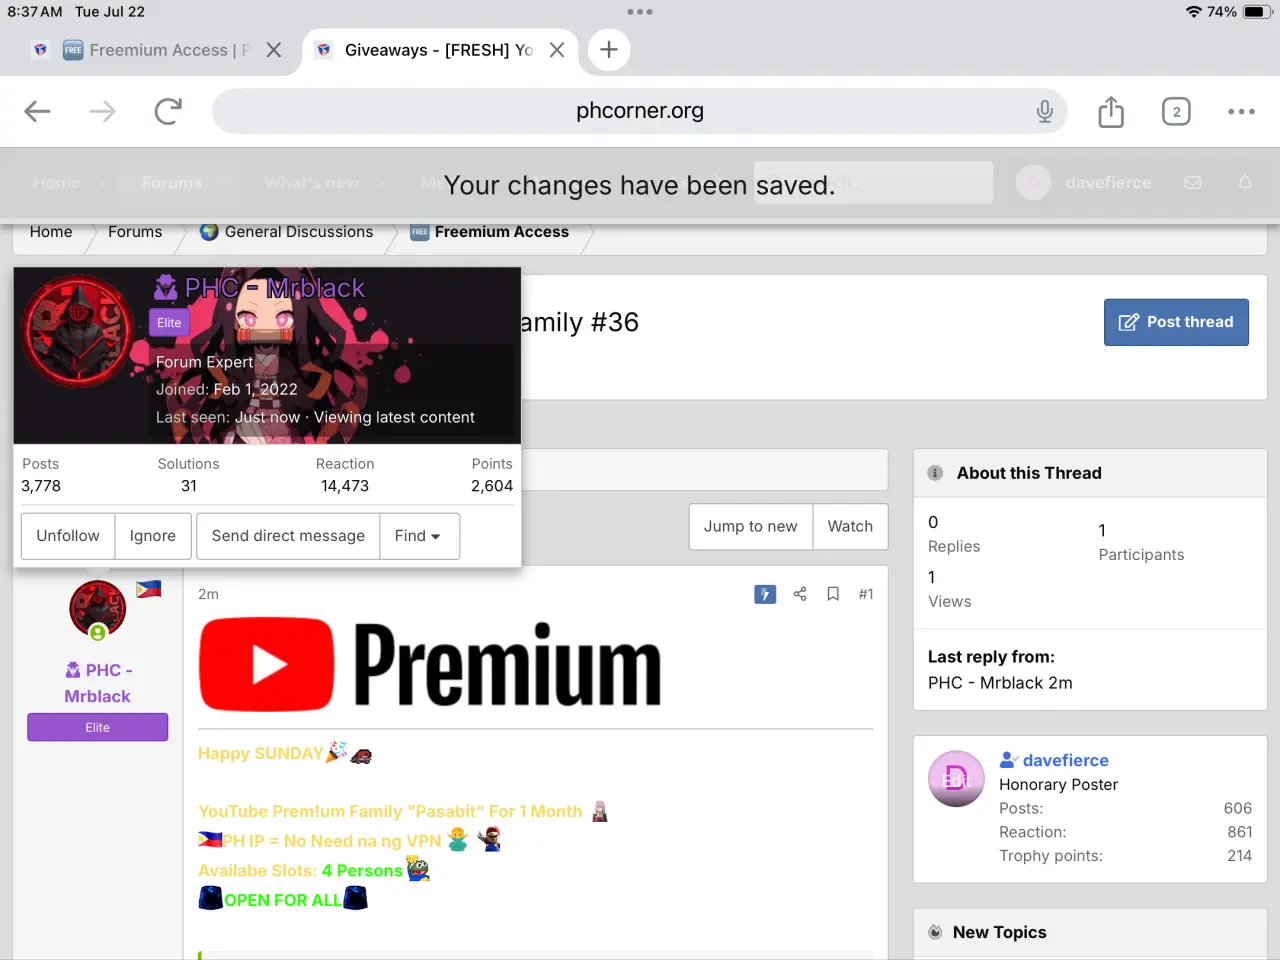1280x960 pixels.
Task: Click davefierce's avatar with Edit overlay
Action: pyautogui.click(x=956, y=779)
